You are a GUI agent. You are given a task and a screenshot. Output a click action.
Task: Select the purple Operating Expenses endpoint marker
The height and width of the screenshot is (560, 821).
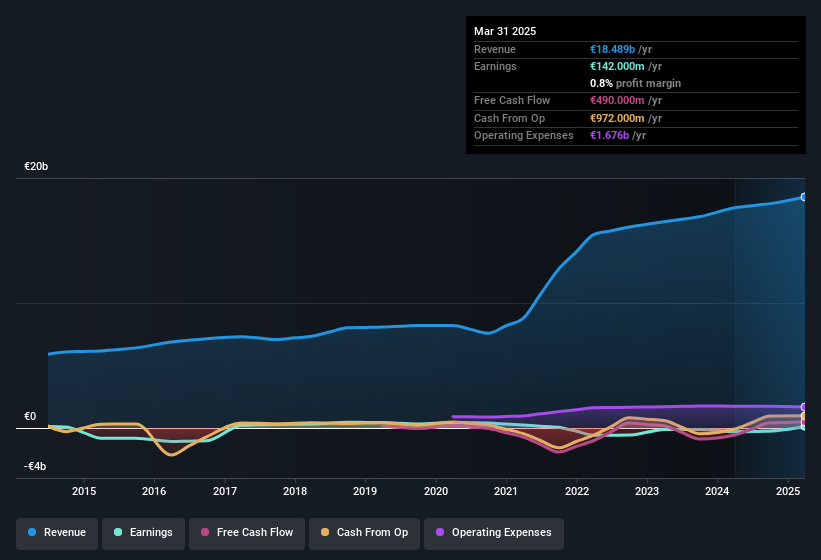tap(804, 407)
